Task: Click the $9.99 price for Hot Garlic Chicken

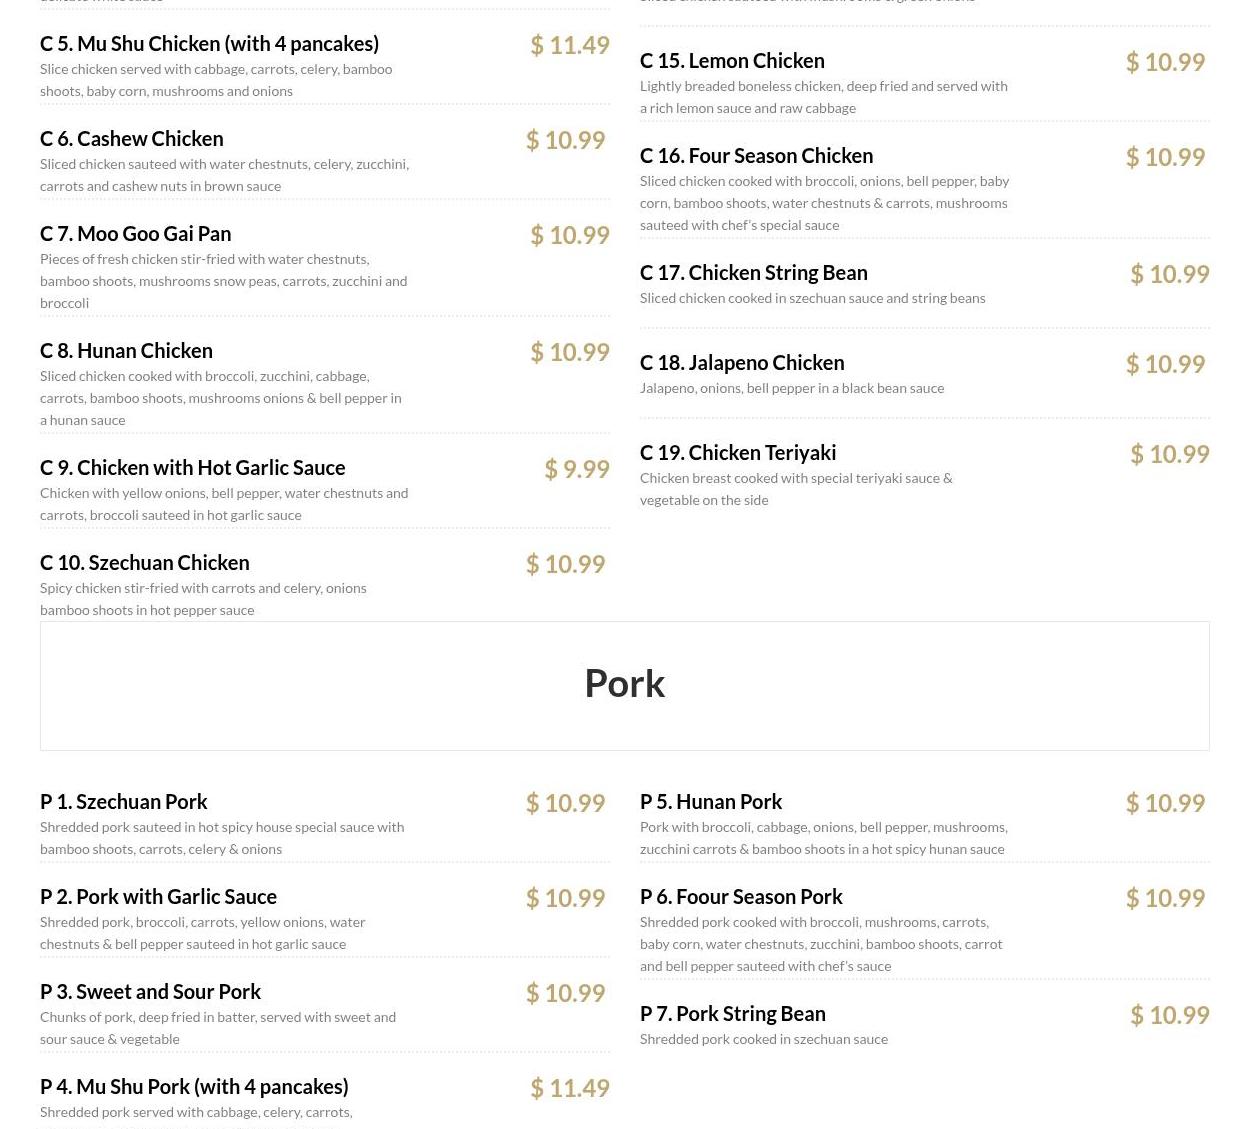Action: 577,468
